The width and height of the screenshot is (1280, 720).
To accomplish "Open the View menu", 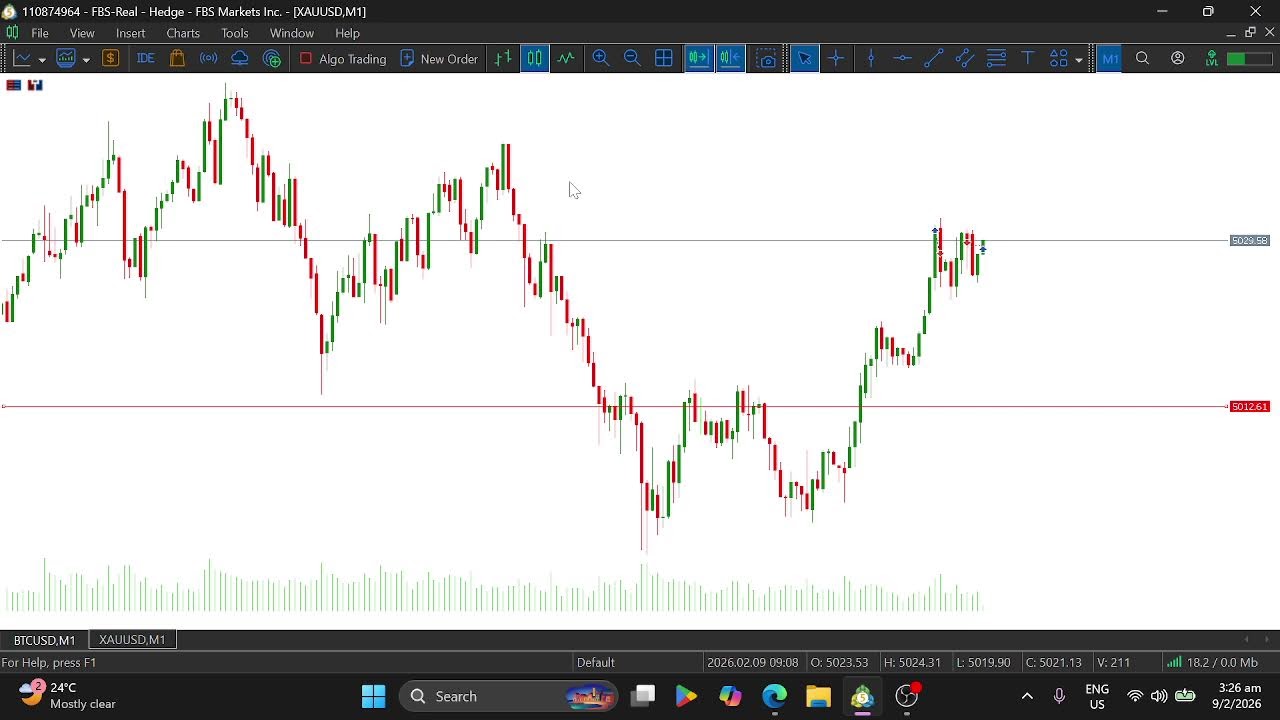I will tap(82, 33).
